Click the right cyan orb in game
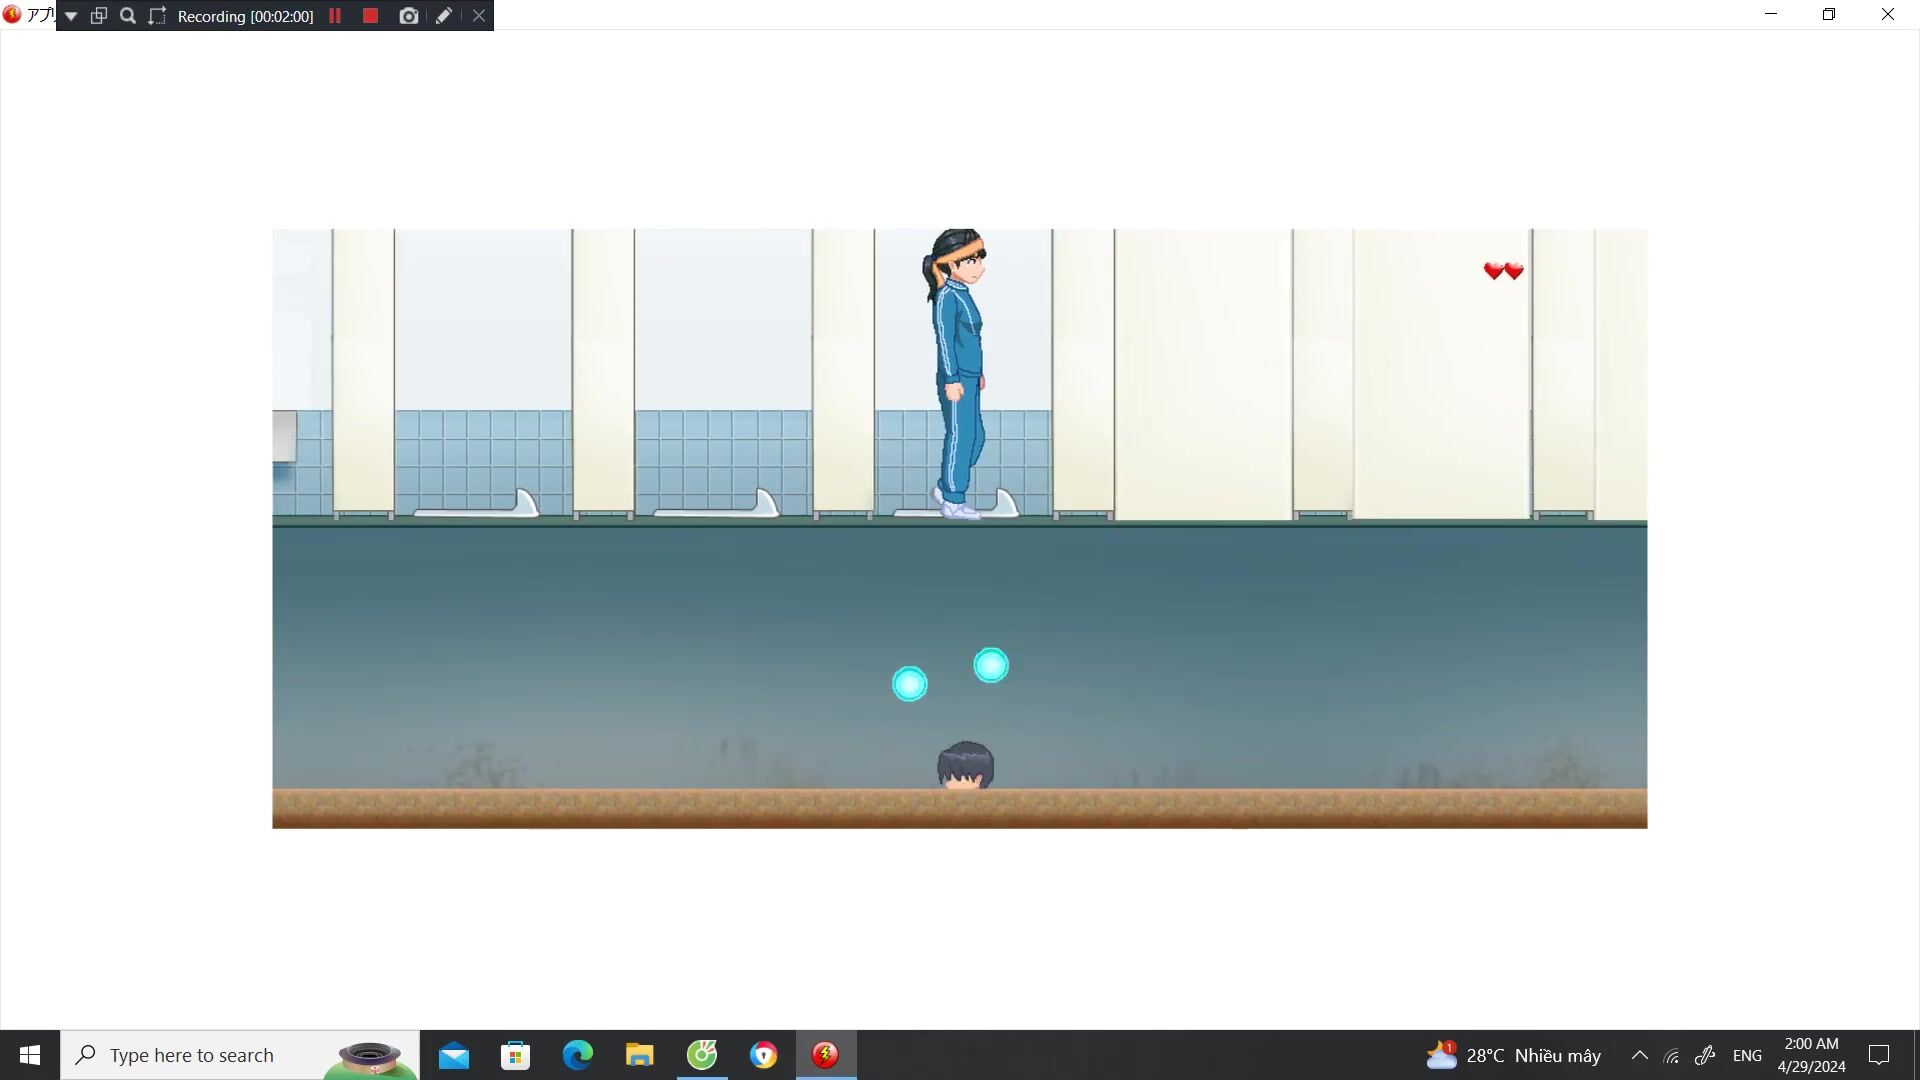Viewport: 1920px width, 1080px height. click(991, 665)
